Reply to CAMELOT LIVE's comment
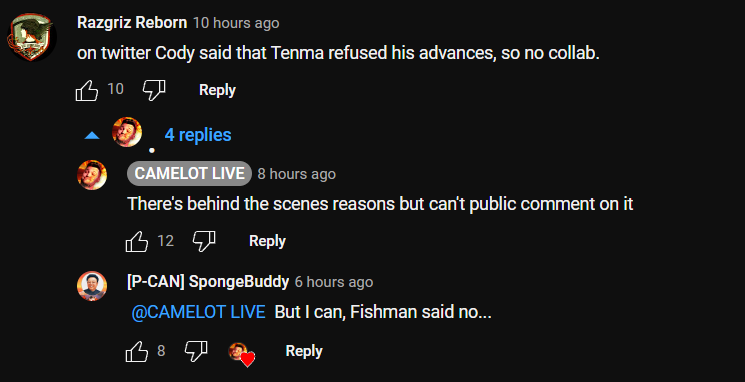Viewport: 745px width, 382px height. coord(267,241)
